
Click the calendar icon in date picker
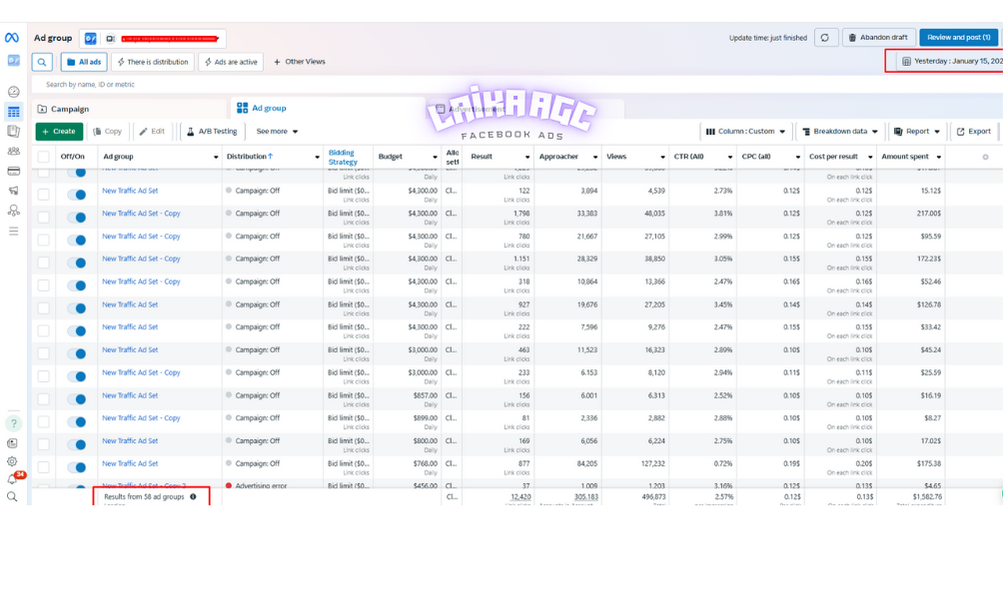(x=906, y=61)
